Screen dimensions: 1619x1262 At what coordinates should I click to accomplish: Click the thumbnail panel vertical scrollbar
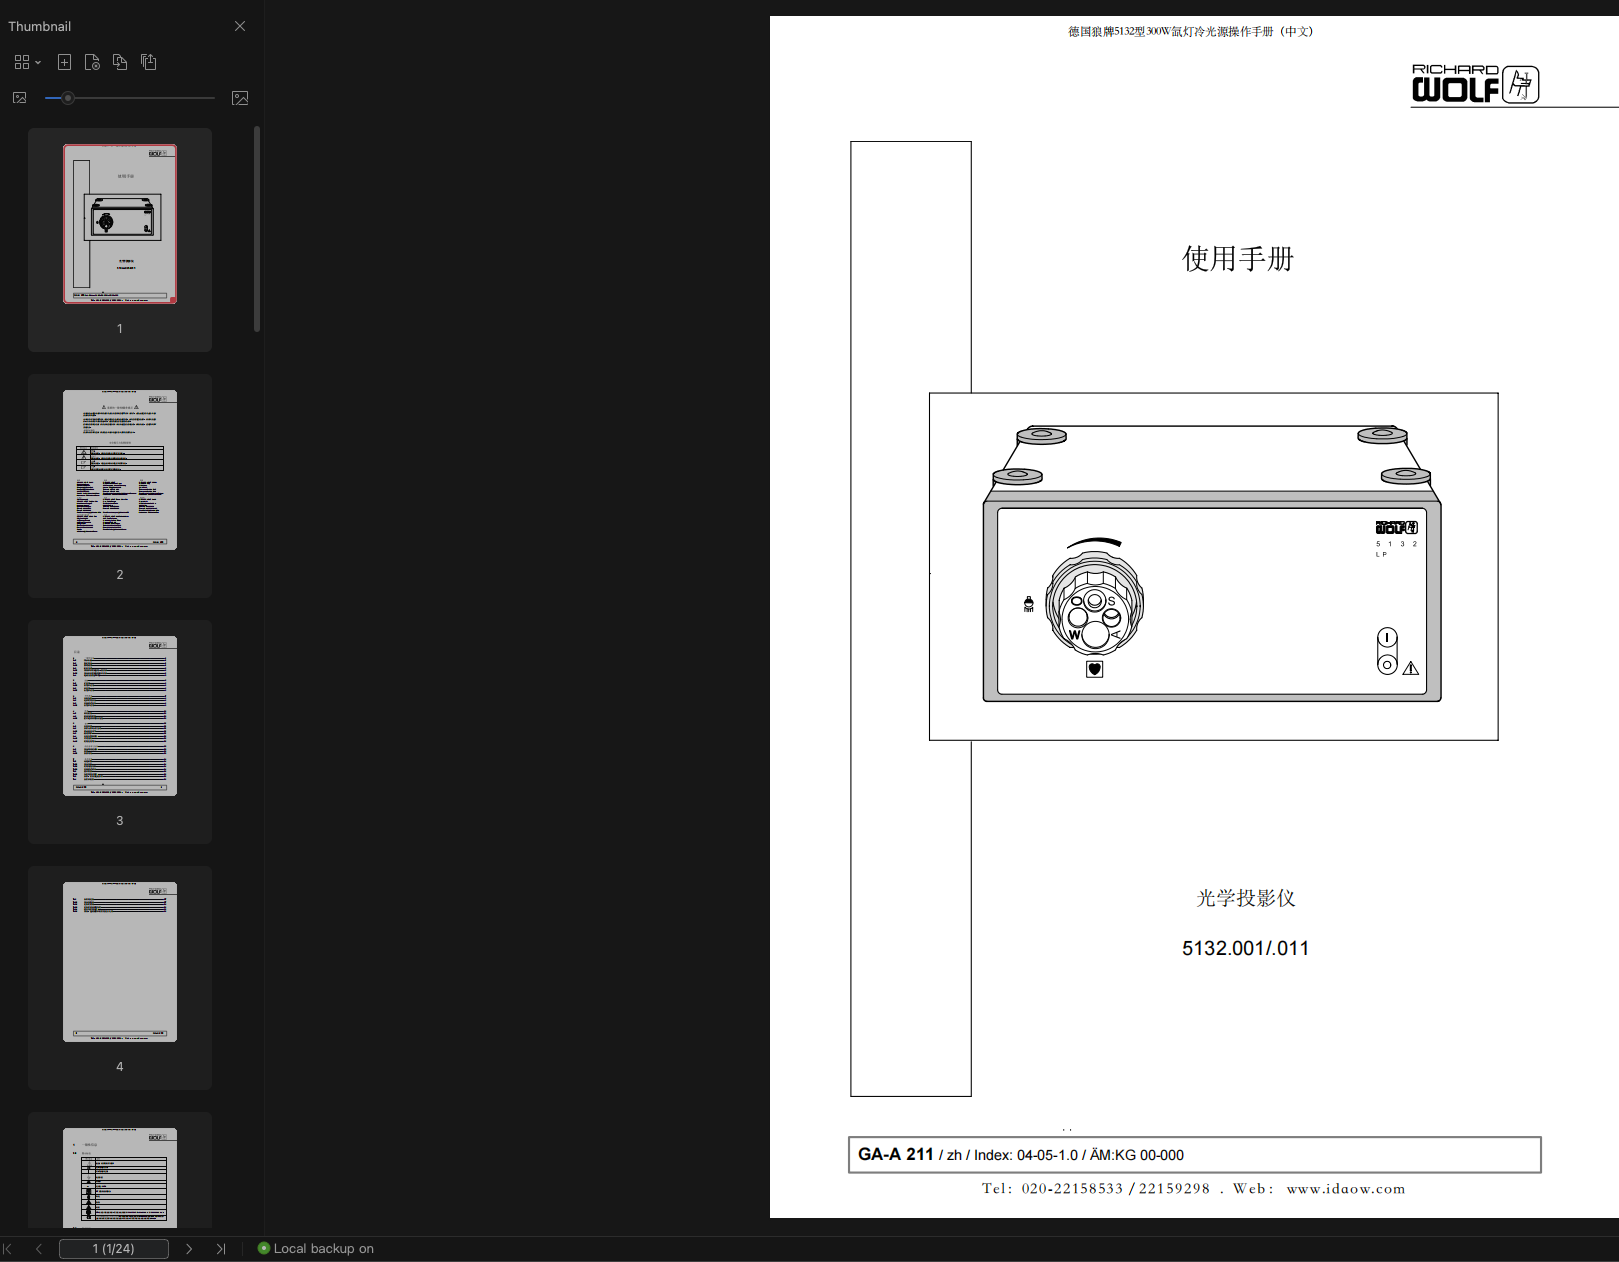pos(257,228)
